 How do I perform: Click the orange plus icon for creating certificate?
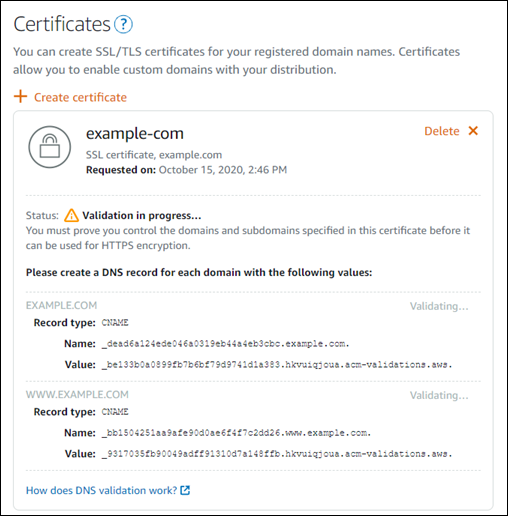[x=20, y=96]
